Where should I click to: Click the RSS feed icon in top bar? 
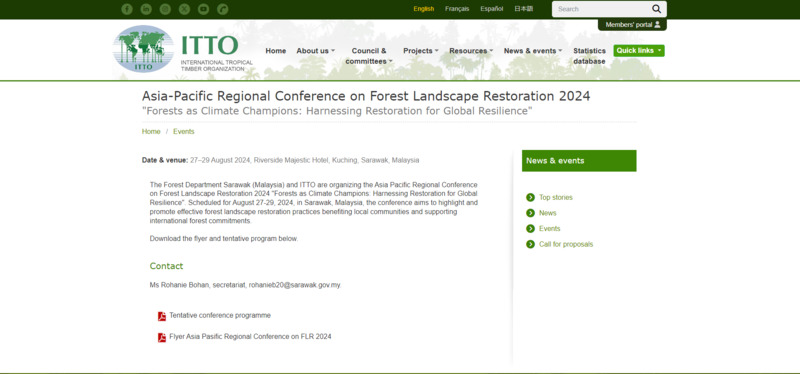point(222,9)
